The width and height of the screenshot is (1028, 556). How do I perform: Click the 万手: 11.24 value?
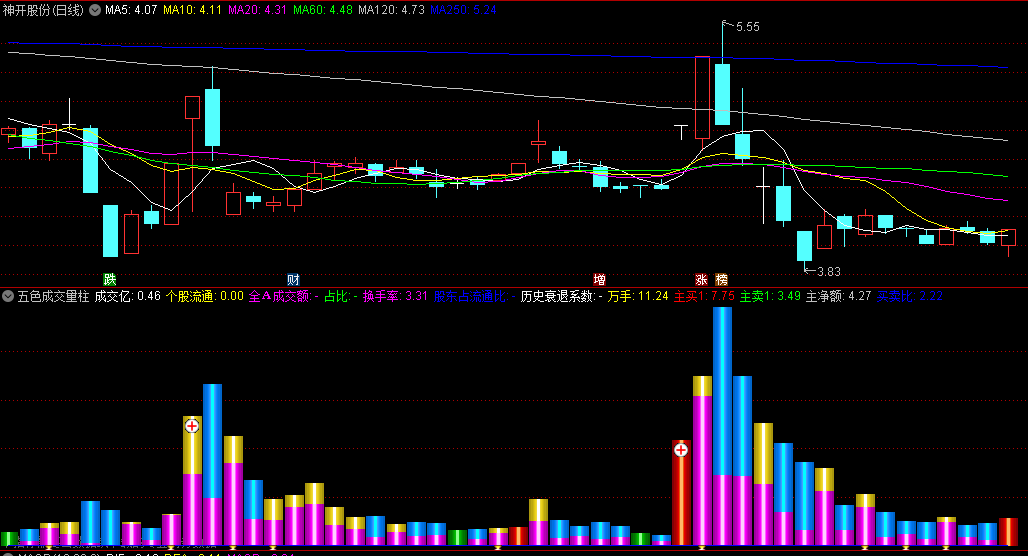(638, 296)
